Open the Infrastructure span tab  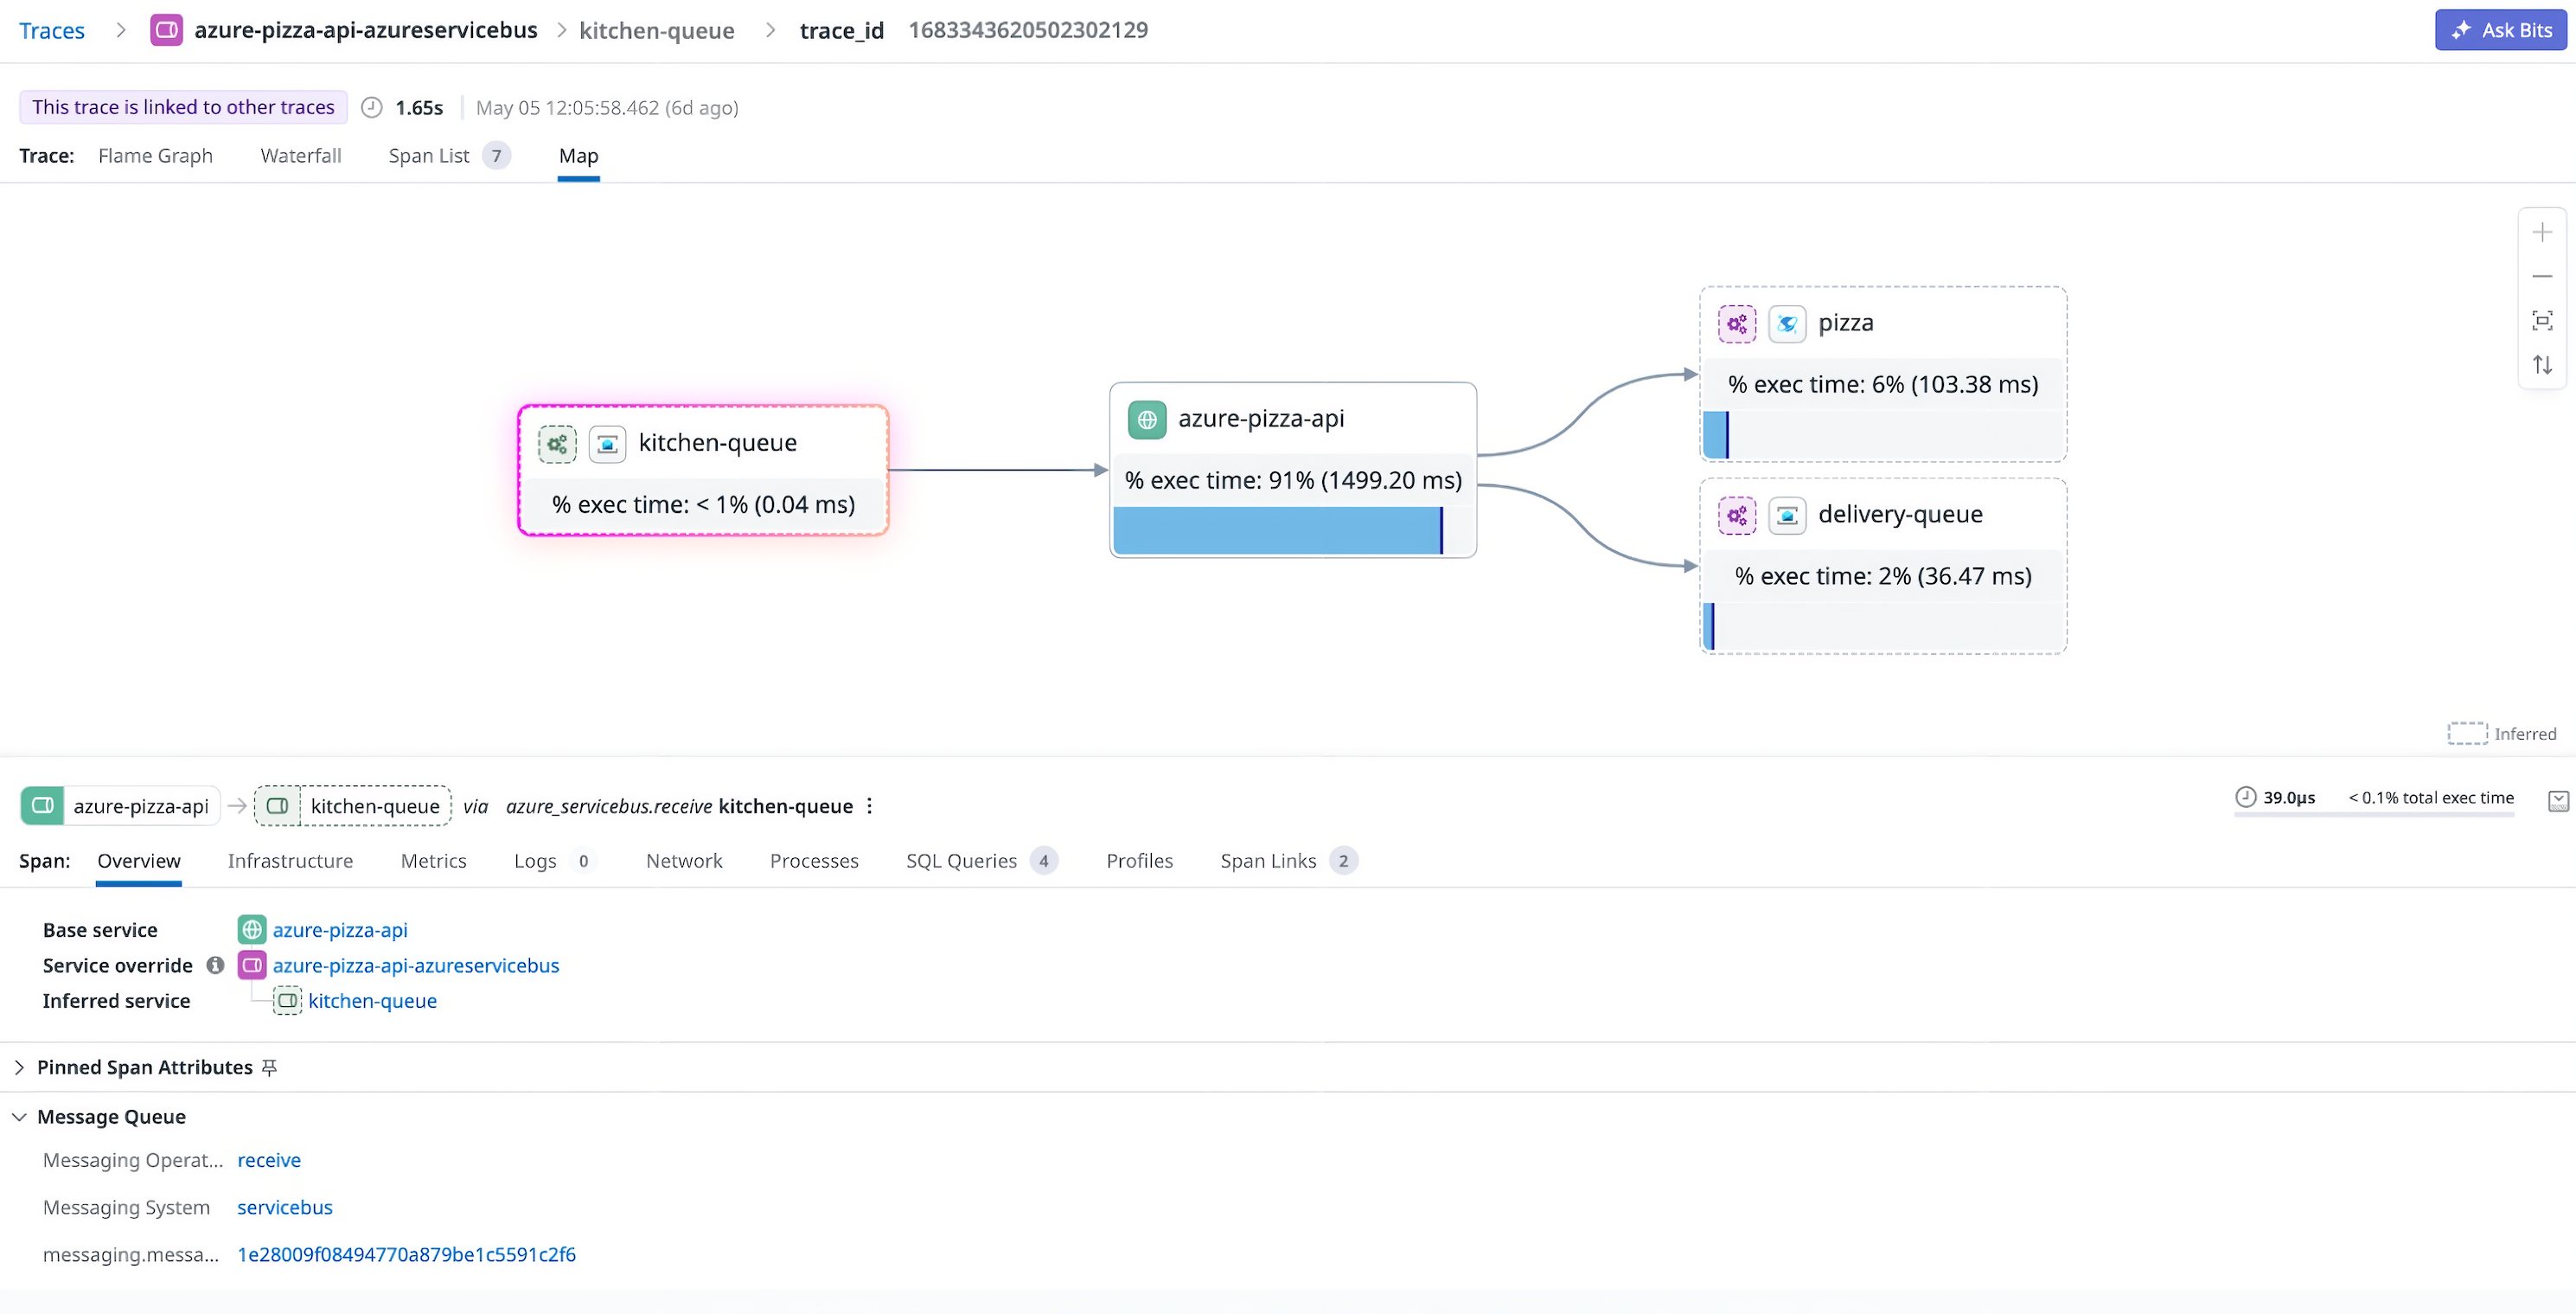290,861
